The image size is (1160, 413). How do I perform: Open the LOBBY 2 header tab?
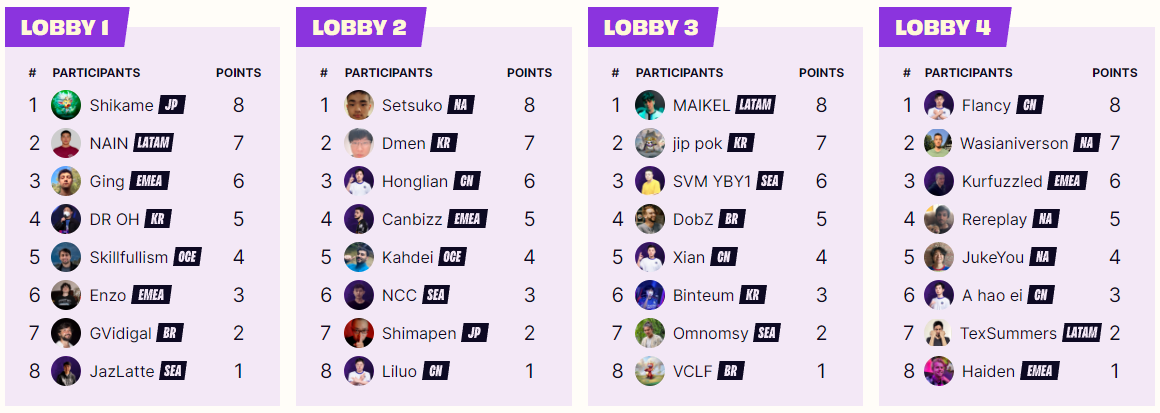click(360, 27)
